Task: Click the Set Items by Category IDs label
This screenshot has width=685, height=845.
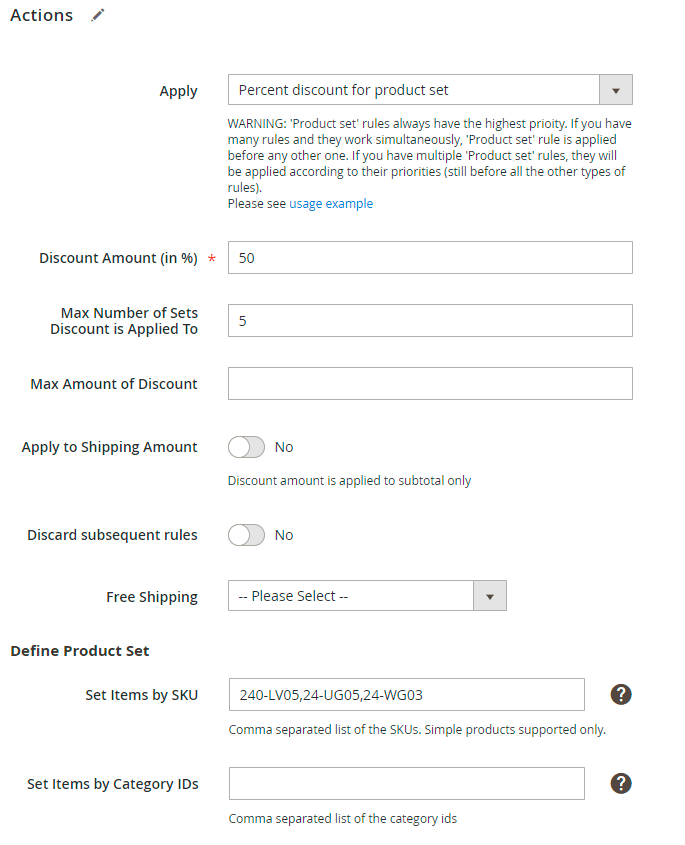Action: (x=112, y=784)
